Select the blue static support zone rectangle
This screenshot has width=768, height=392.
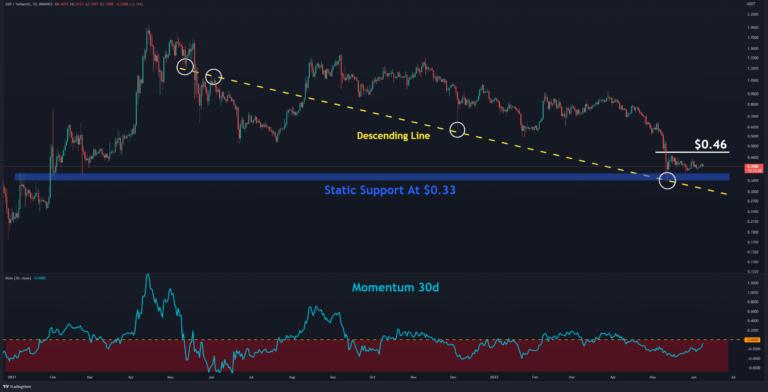[x=372, y=177]
